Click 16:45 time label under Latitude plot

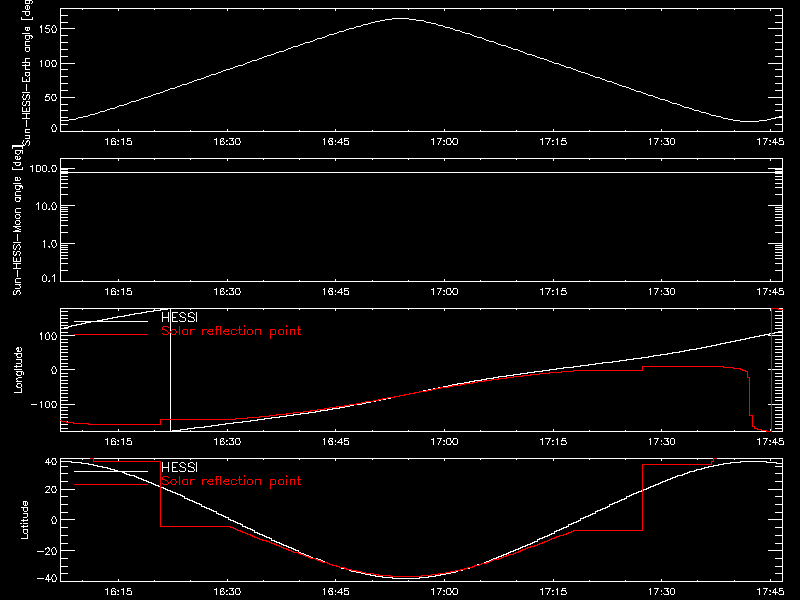click(336, 592)
